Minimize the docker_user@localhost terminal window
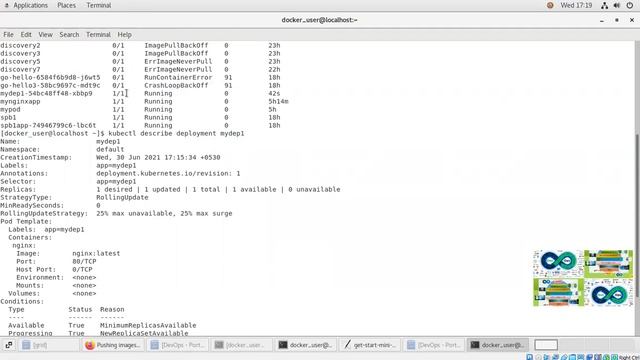This screenshot has width=640, height=360. (x=602, y=20)
